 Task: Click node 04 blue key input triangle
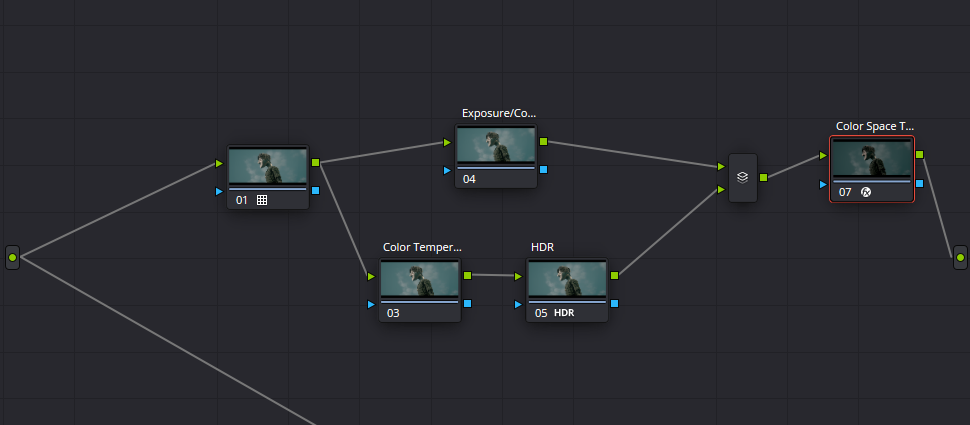pos(447,170)
